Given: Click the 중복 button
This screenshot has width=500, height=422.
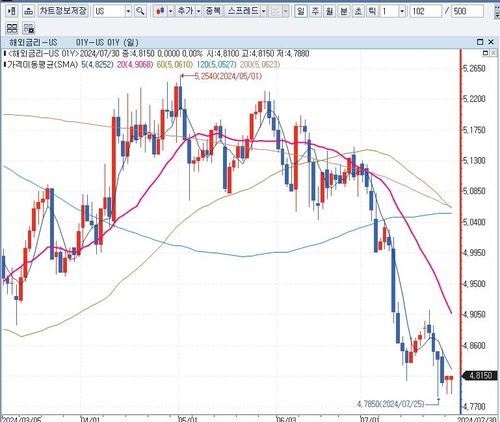Looking at the screenshot, I should click(x=213, y=11).
